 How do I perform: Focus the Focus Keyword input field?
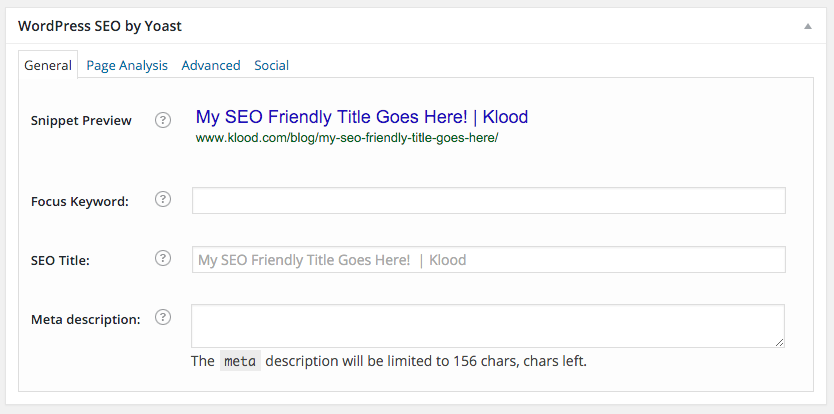[488, 200]
